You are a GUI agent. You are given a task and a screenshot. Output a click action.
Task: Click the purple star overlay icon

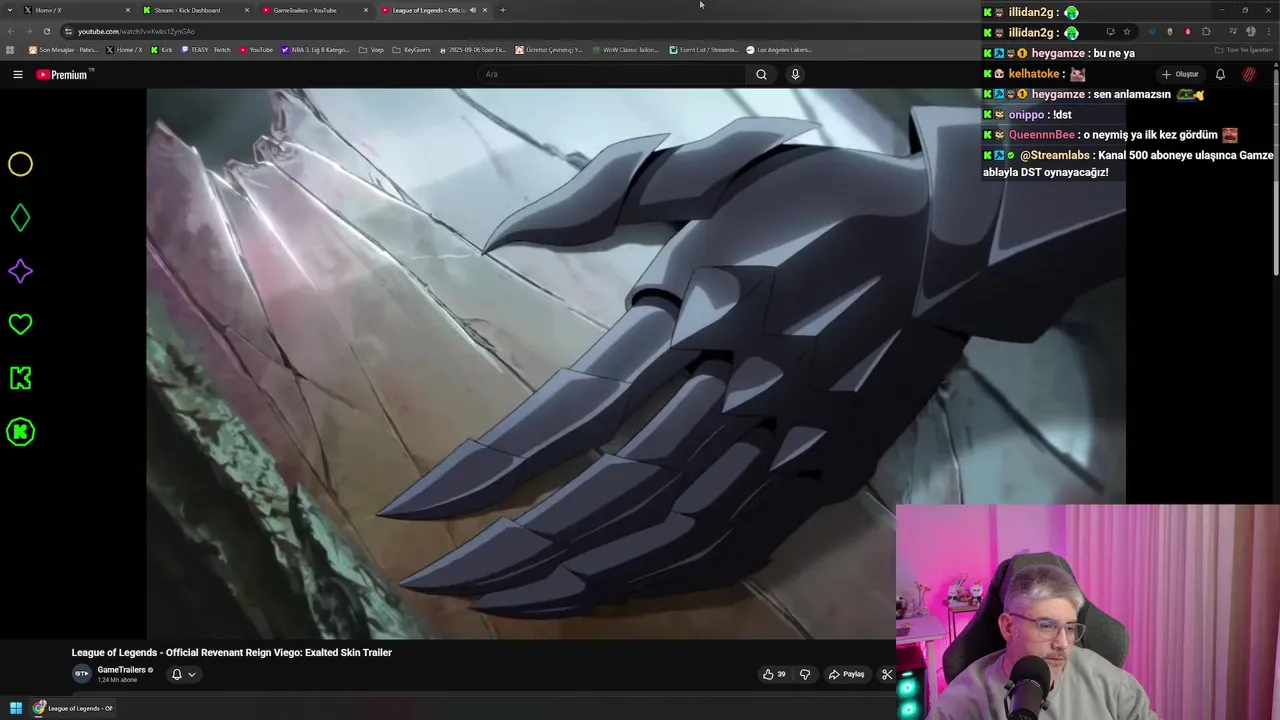click(x=20, y=271)
